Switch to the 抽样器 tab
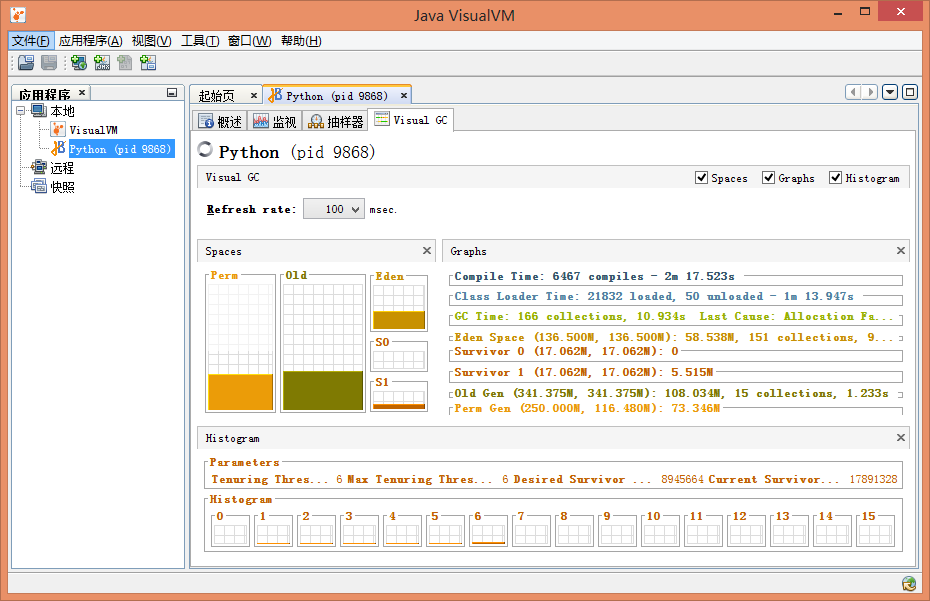The height and width of the screenshot is (601, 930). point(336,121)
